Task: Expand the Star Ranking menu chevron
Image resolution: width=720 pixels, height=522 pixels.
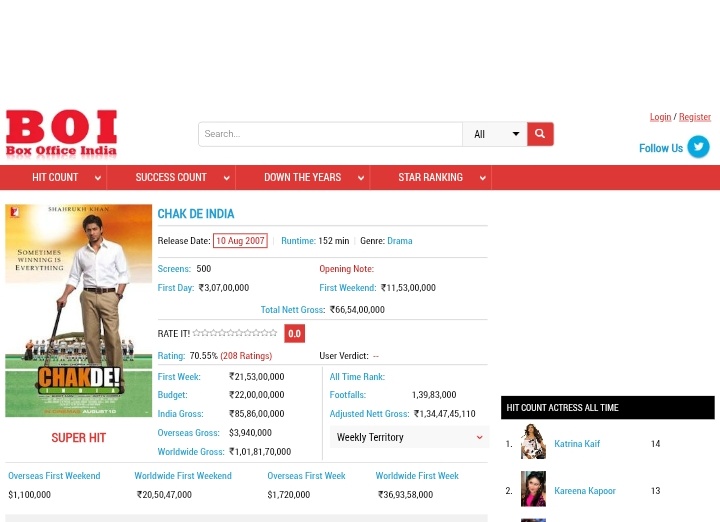Action: pos(483,178)
